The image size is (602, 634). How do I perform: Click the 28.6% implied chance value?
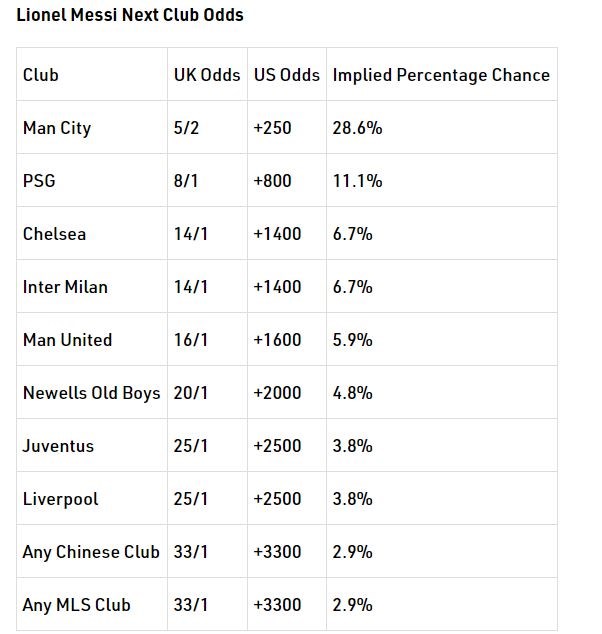(358, 128)
